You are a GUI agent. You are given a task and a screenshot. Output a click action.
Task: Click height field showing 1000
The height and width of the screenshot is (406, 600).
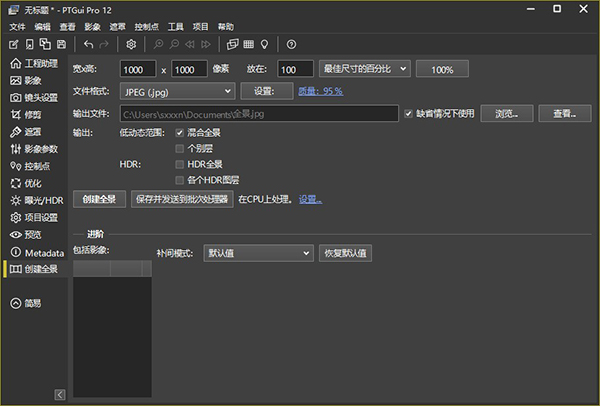(189, 69)
